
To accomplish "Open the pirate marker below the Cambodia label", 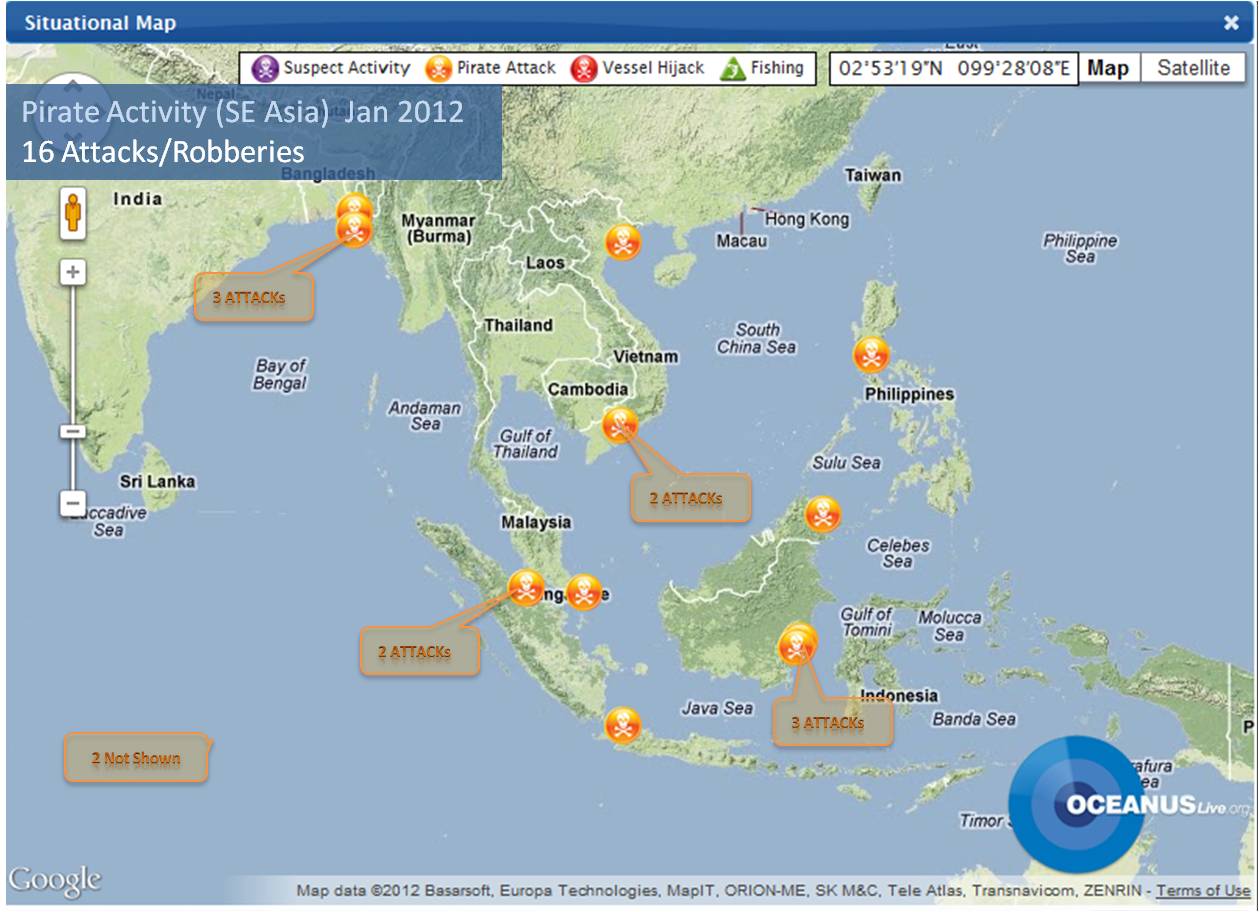I will 620,425.
